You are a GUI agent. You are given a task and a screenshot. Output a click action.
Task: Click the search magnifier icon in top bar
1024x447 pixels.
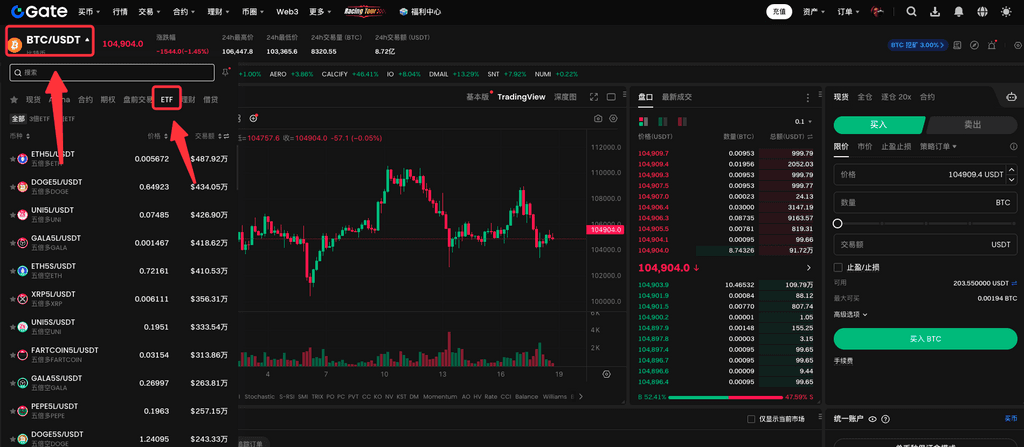(x=911, y=12)
